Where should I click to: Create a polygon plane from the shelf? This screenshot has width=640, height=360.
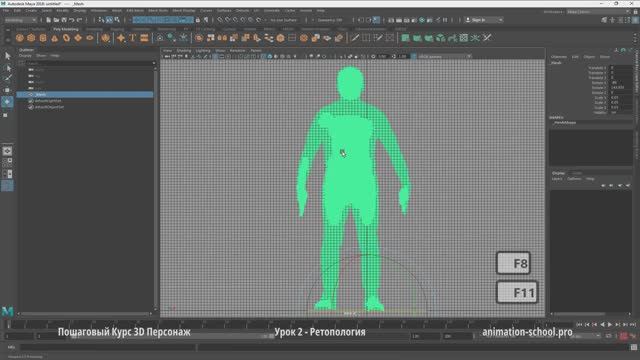pos(78,38)
